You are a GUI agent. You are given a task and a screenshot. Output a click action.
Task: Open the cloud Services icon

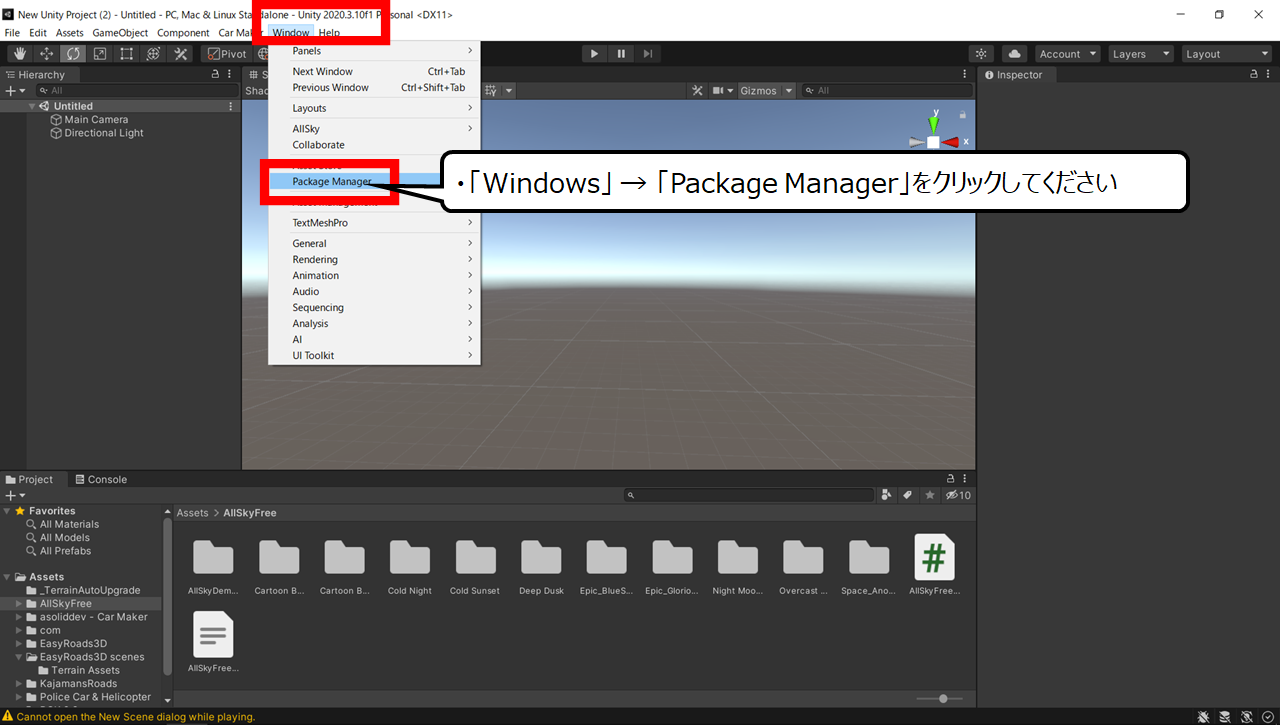pos(1015,54)
